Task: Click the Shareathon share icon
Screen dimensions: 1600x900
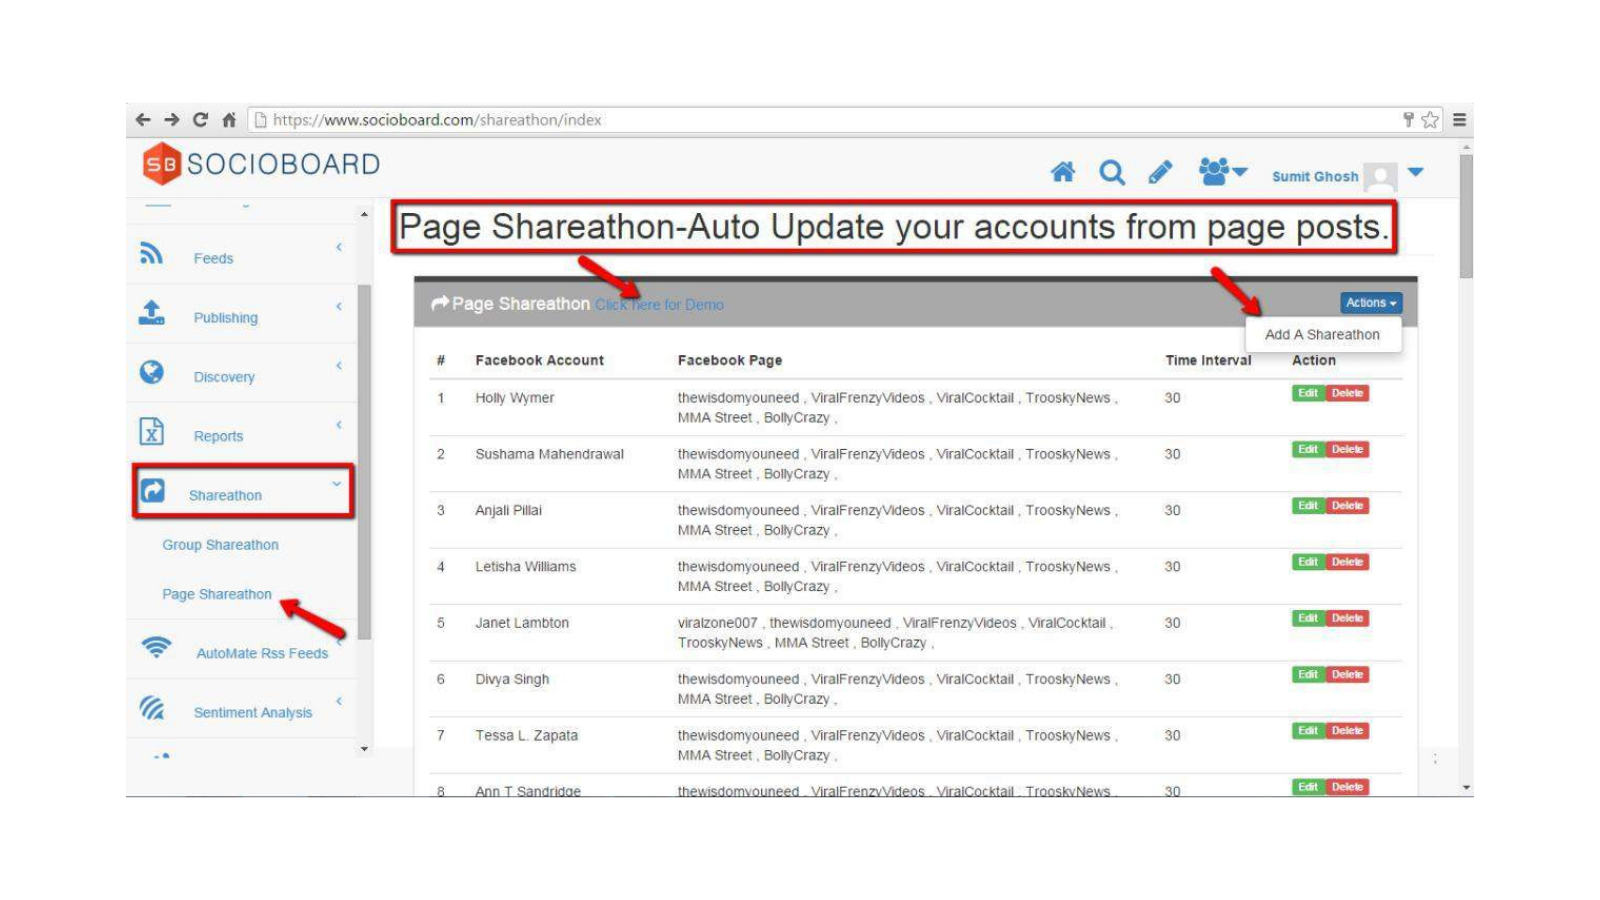Action: point(152,490)
